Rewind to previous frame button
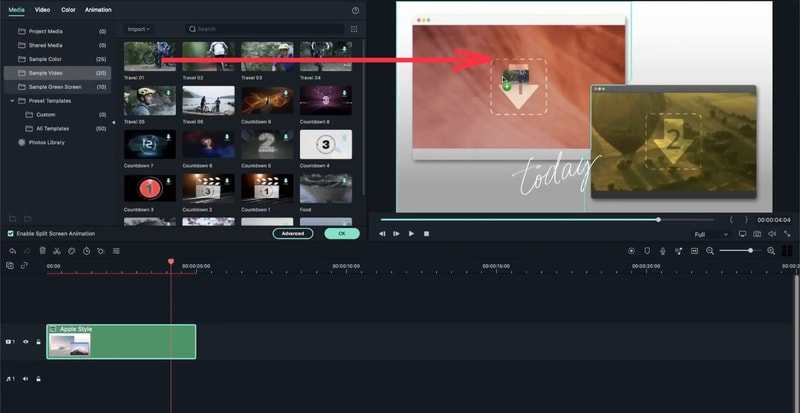This screenshot has width=800, height=413. [x=382, y=234]
